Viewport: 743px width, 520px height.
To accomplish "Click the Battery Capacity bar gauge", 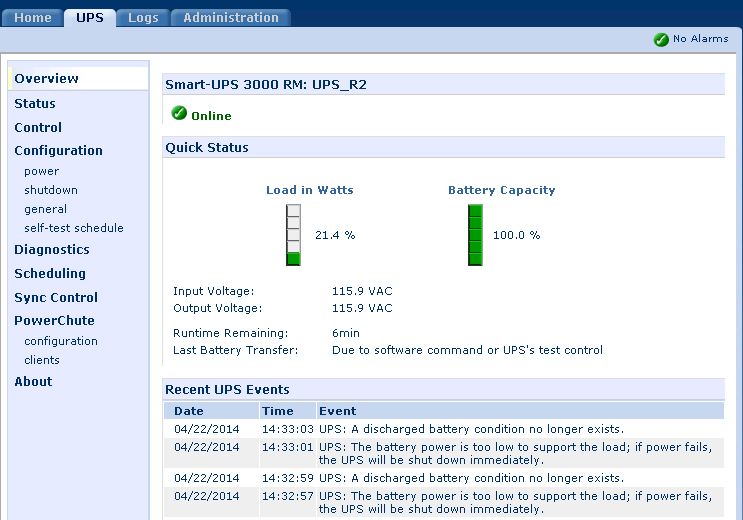I will coord(475,235).
